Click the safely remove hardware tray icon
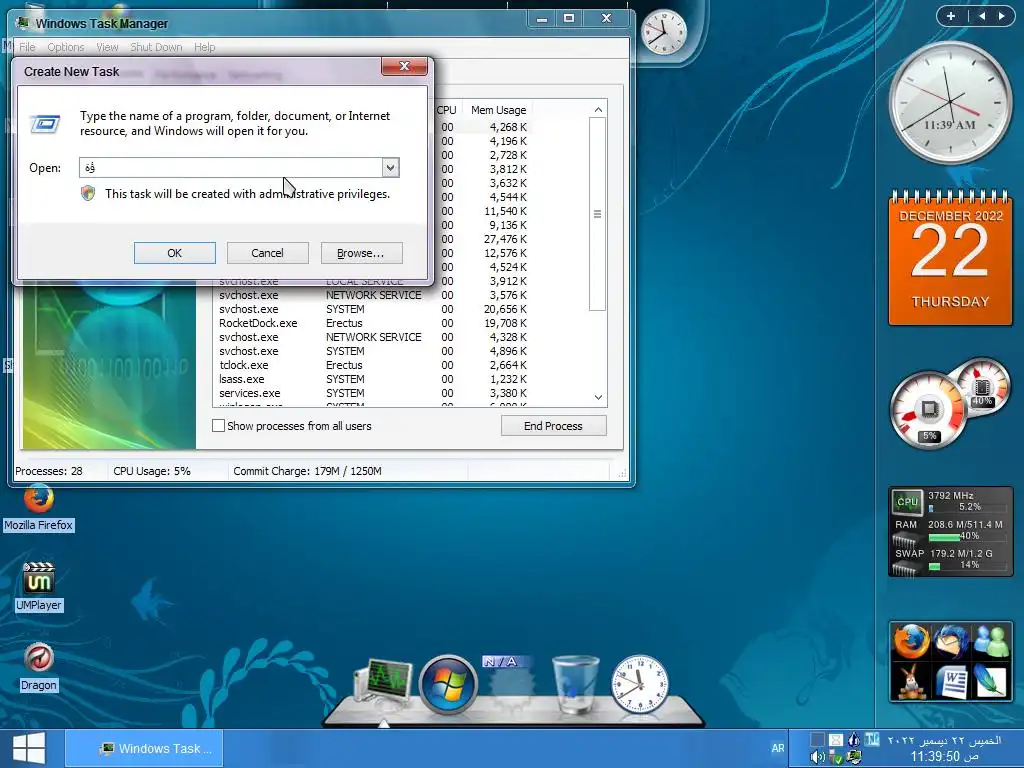This screenshot has width=1024, height=768. (835, 758)
